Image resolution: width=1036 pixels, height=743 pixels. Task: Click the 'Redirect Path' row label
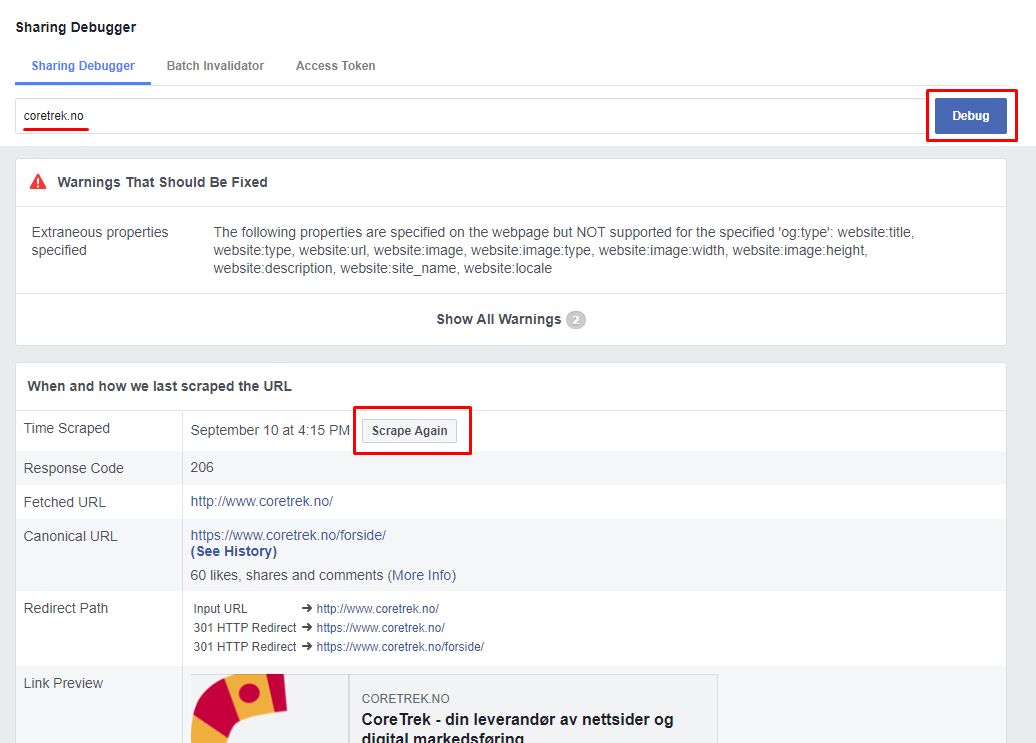66,608
